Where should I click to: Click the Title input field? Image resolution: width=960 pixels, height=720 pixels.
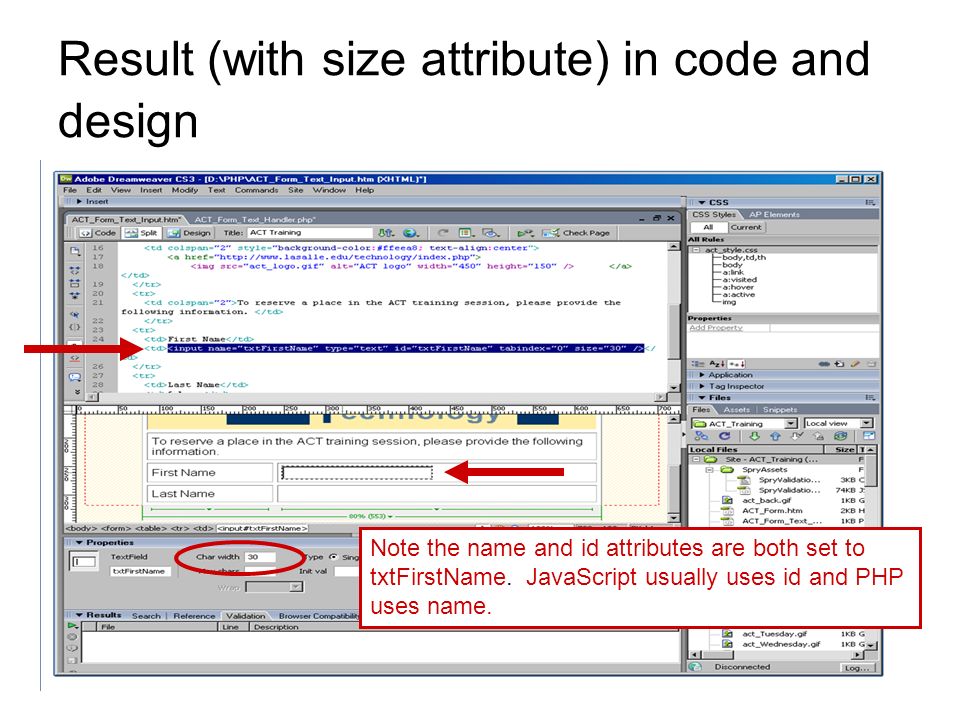click(x=310, y=233)
